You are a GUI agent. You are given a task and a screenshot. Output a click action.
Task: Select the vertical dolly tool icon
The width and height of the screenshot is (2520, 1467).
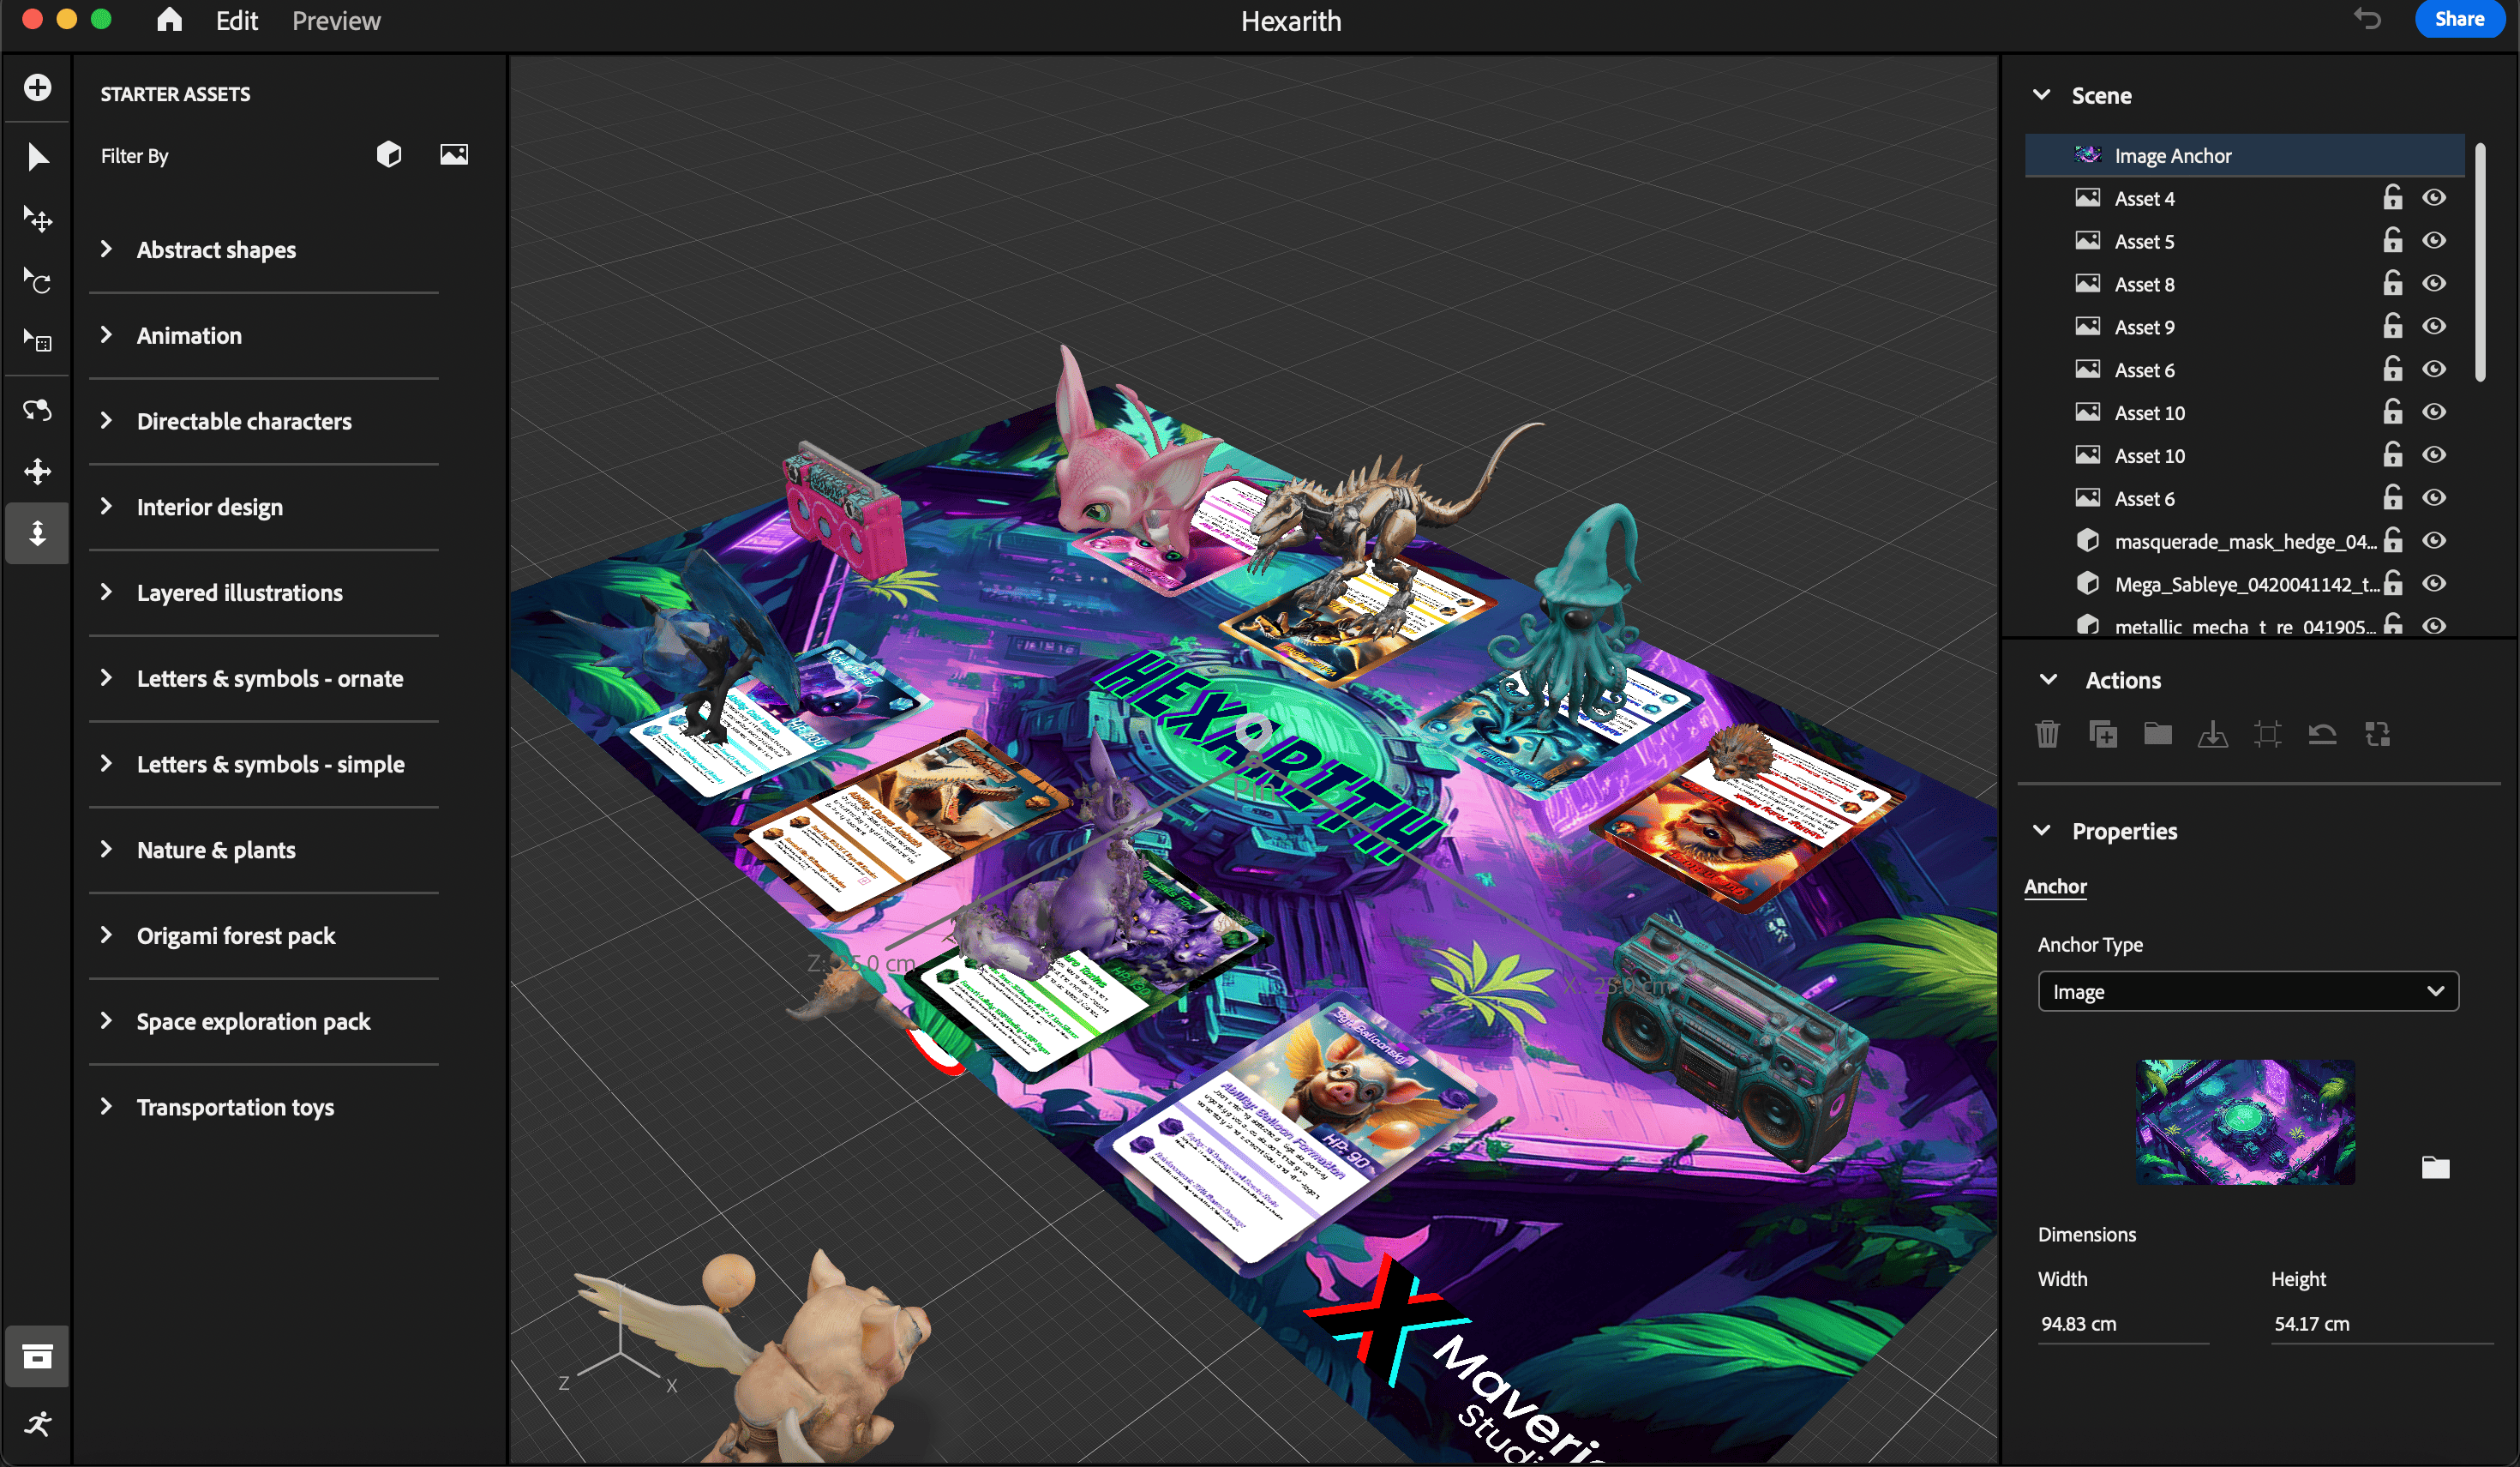pos(37,533)
